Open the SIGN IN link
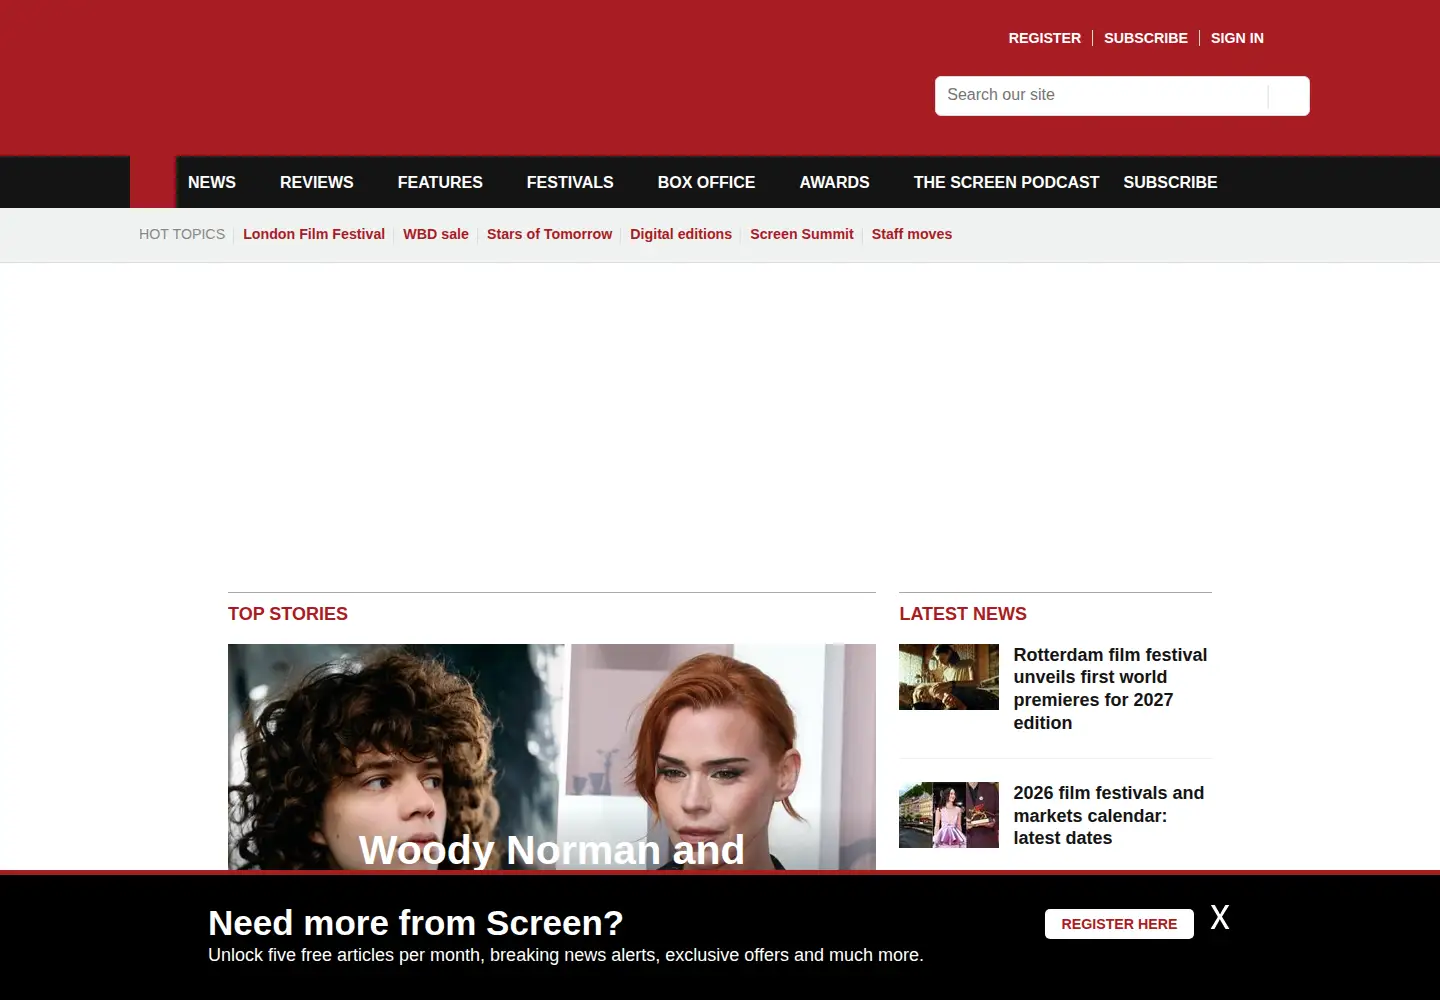The image size is (1440, 1000). [x=1237, y=38]
